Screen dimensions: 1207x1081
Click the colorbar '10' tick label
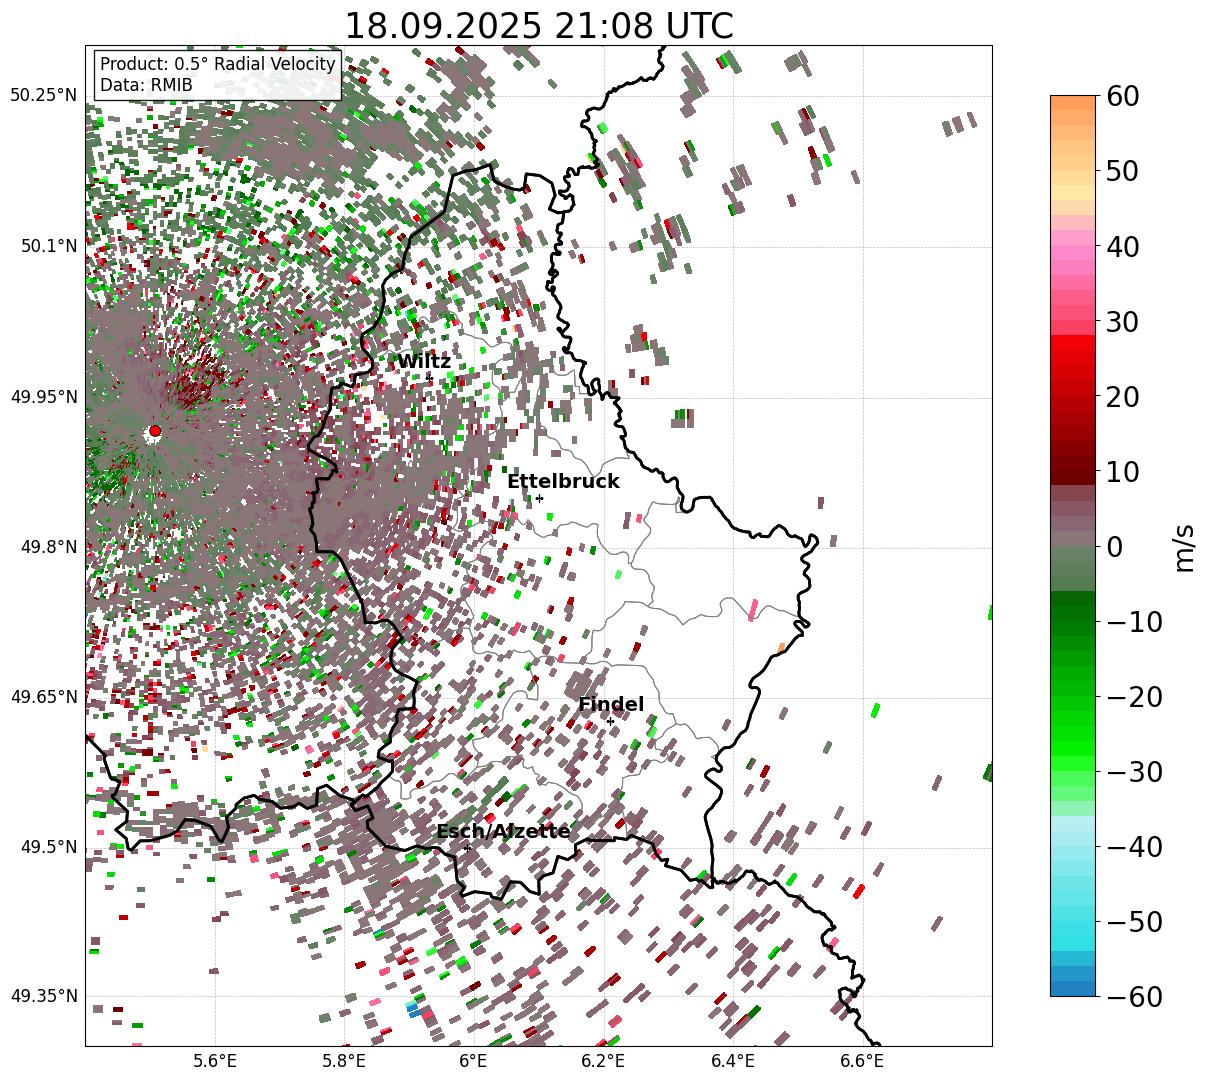pos(1124,472)
